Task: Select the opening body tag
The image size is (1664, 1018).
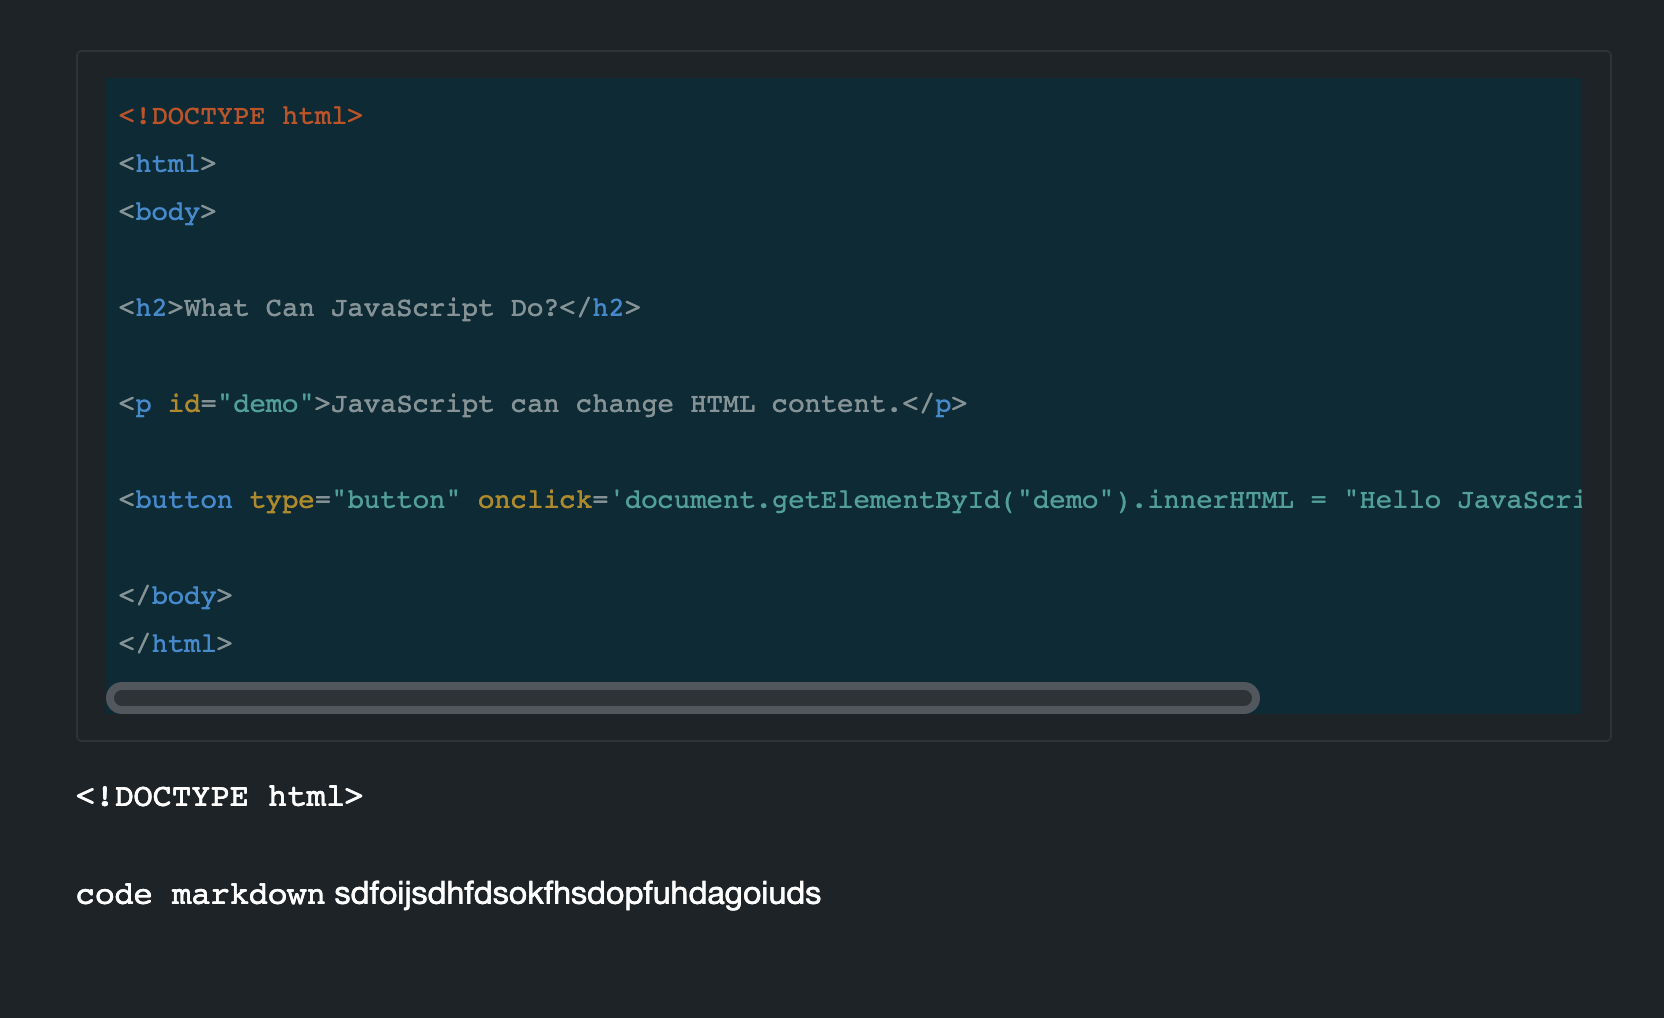Action: (166, 211)
